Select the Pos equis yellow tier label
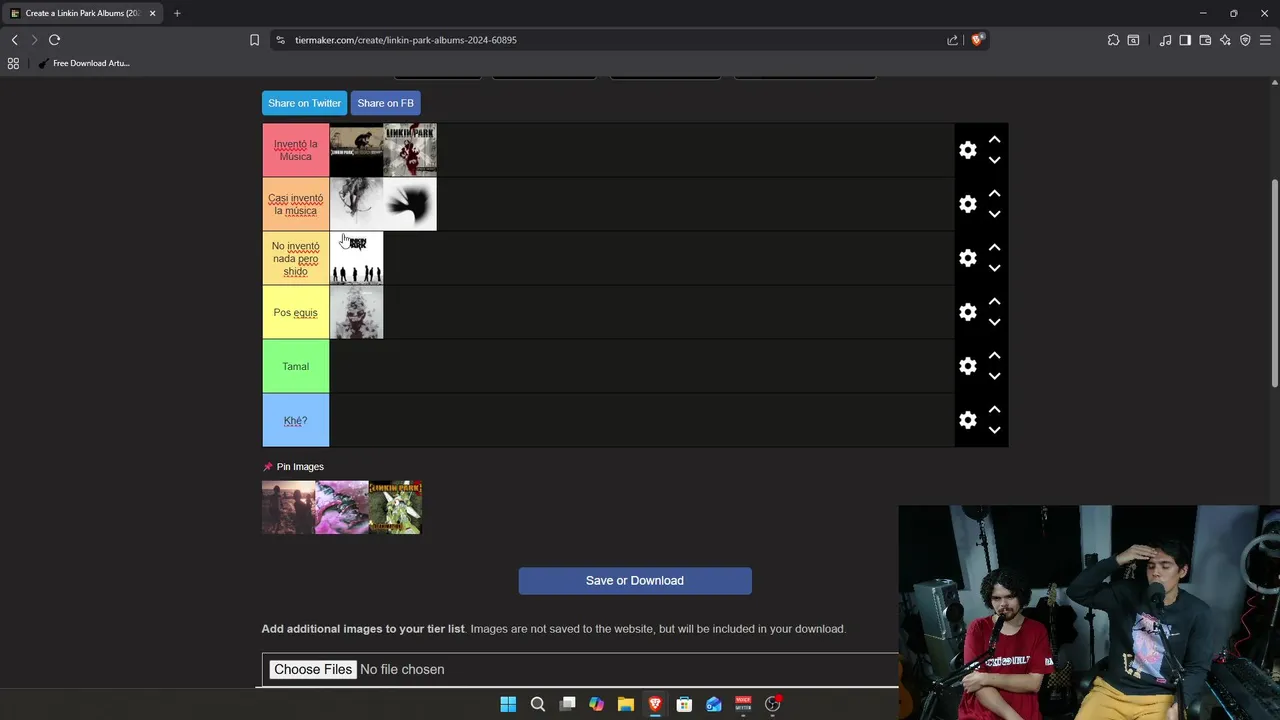 pyautogui.click(x=296, y=312)
